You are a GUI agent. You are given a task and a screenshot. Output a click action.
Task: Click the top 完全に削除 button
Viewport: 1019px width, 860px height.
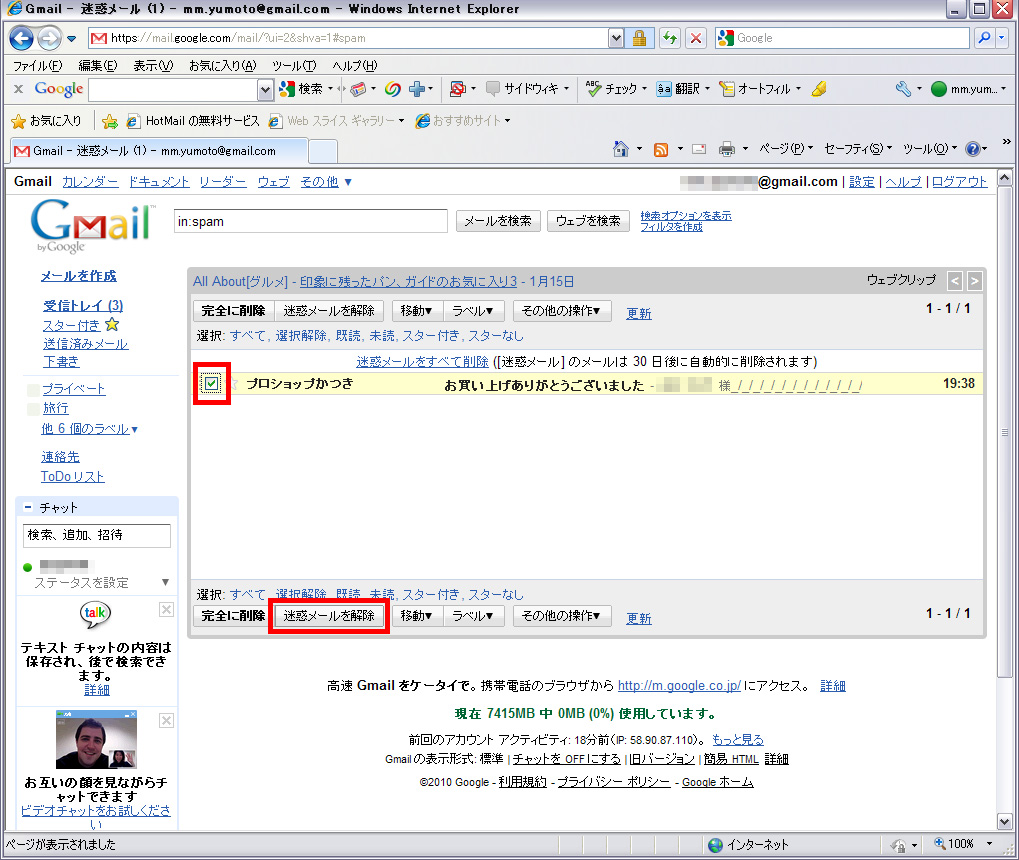[233, 311]
